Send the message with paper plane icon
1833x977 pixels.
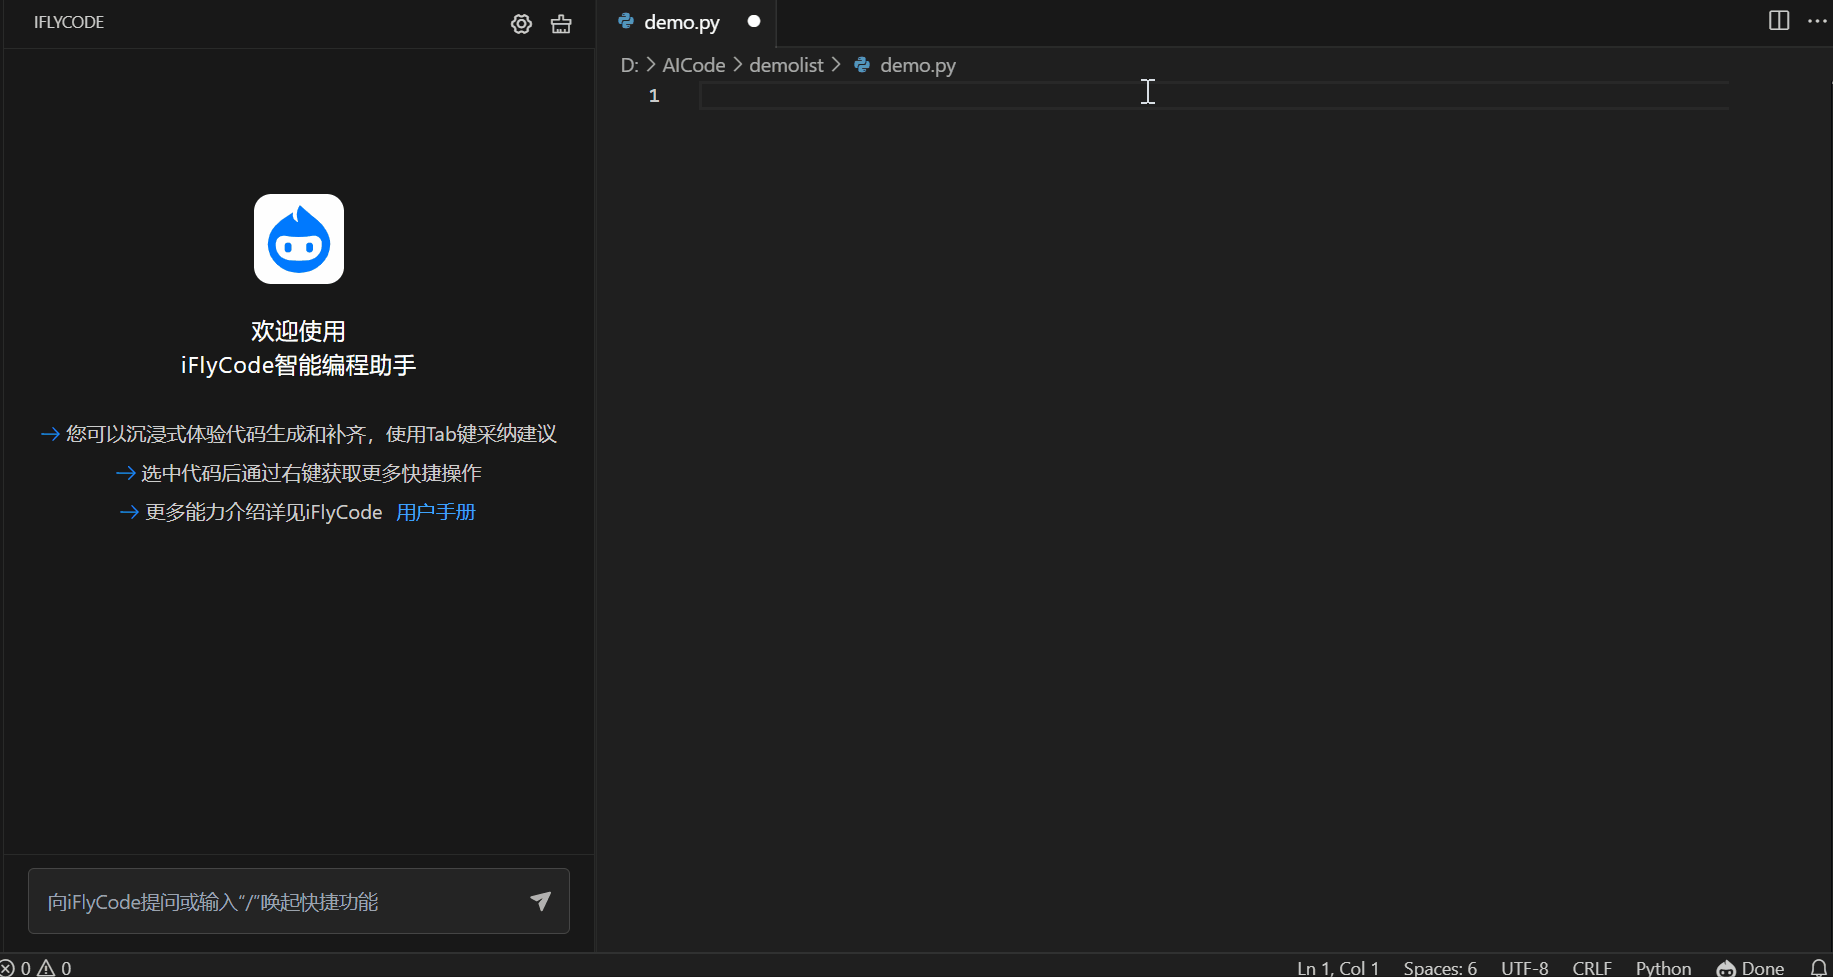click(x=540, y=901)
